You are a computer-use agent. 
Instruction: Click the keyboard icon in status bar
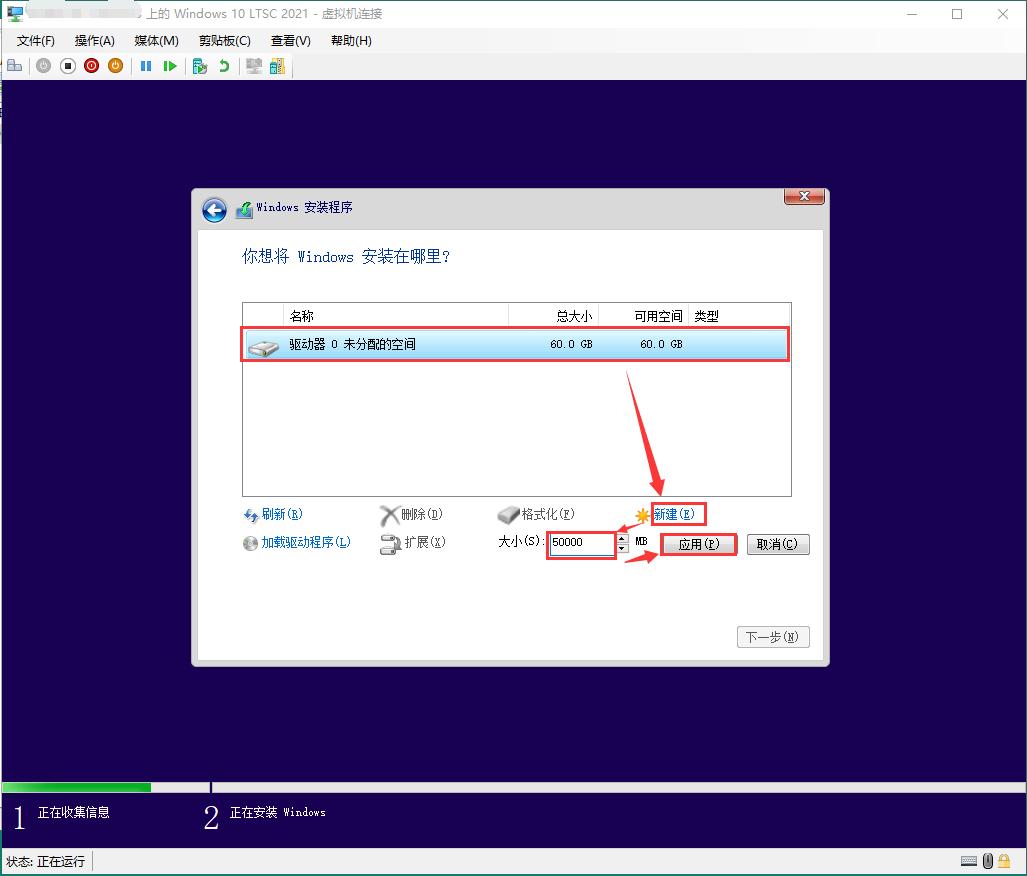click(x=969, y=861)
